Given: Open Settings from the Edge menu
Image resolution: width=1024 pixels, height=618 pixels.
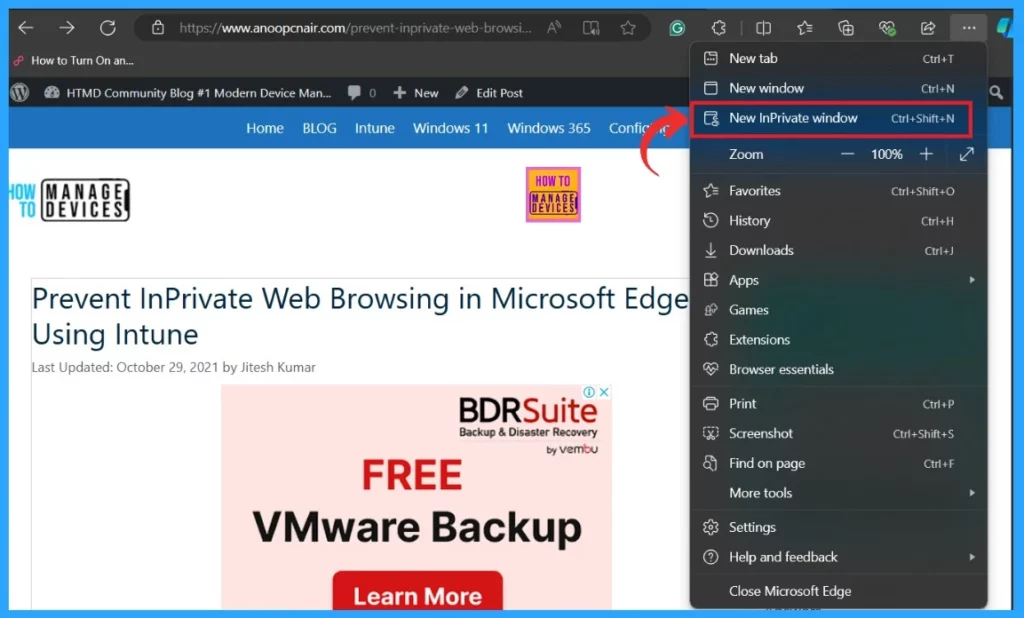Looking at the screenshot, I should [x=839, y=527].
